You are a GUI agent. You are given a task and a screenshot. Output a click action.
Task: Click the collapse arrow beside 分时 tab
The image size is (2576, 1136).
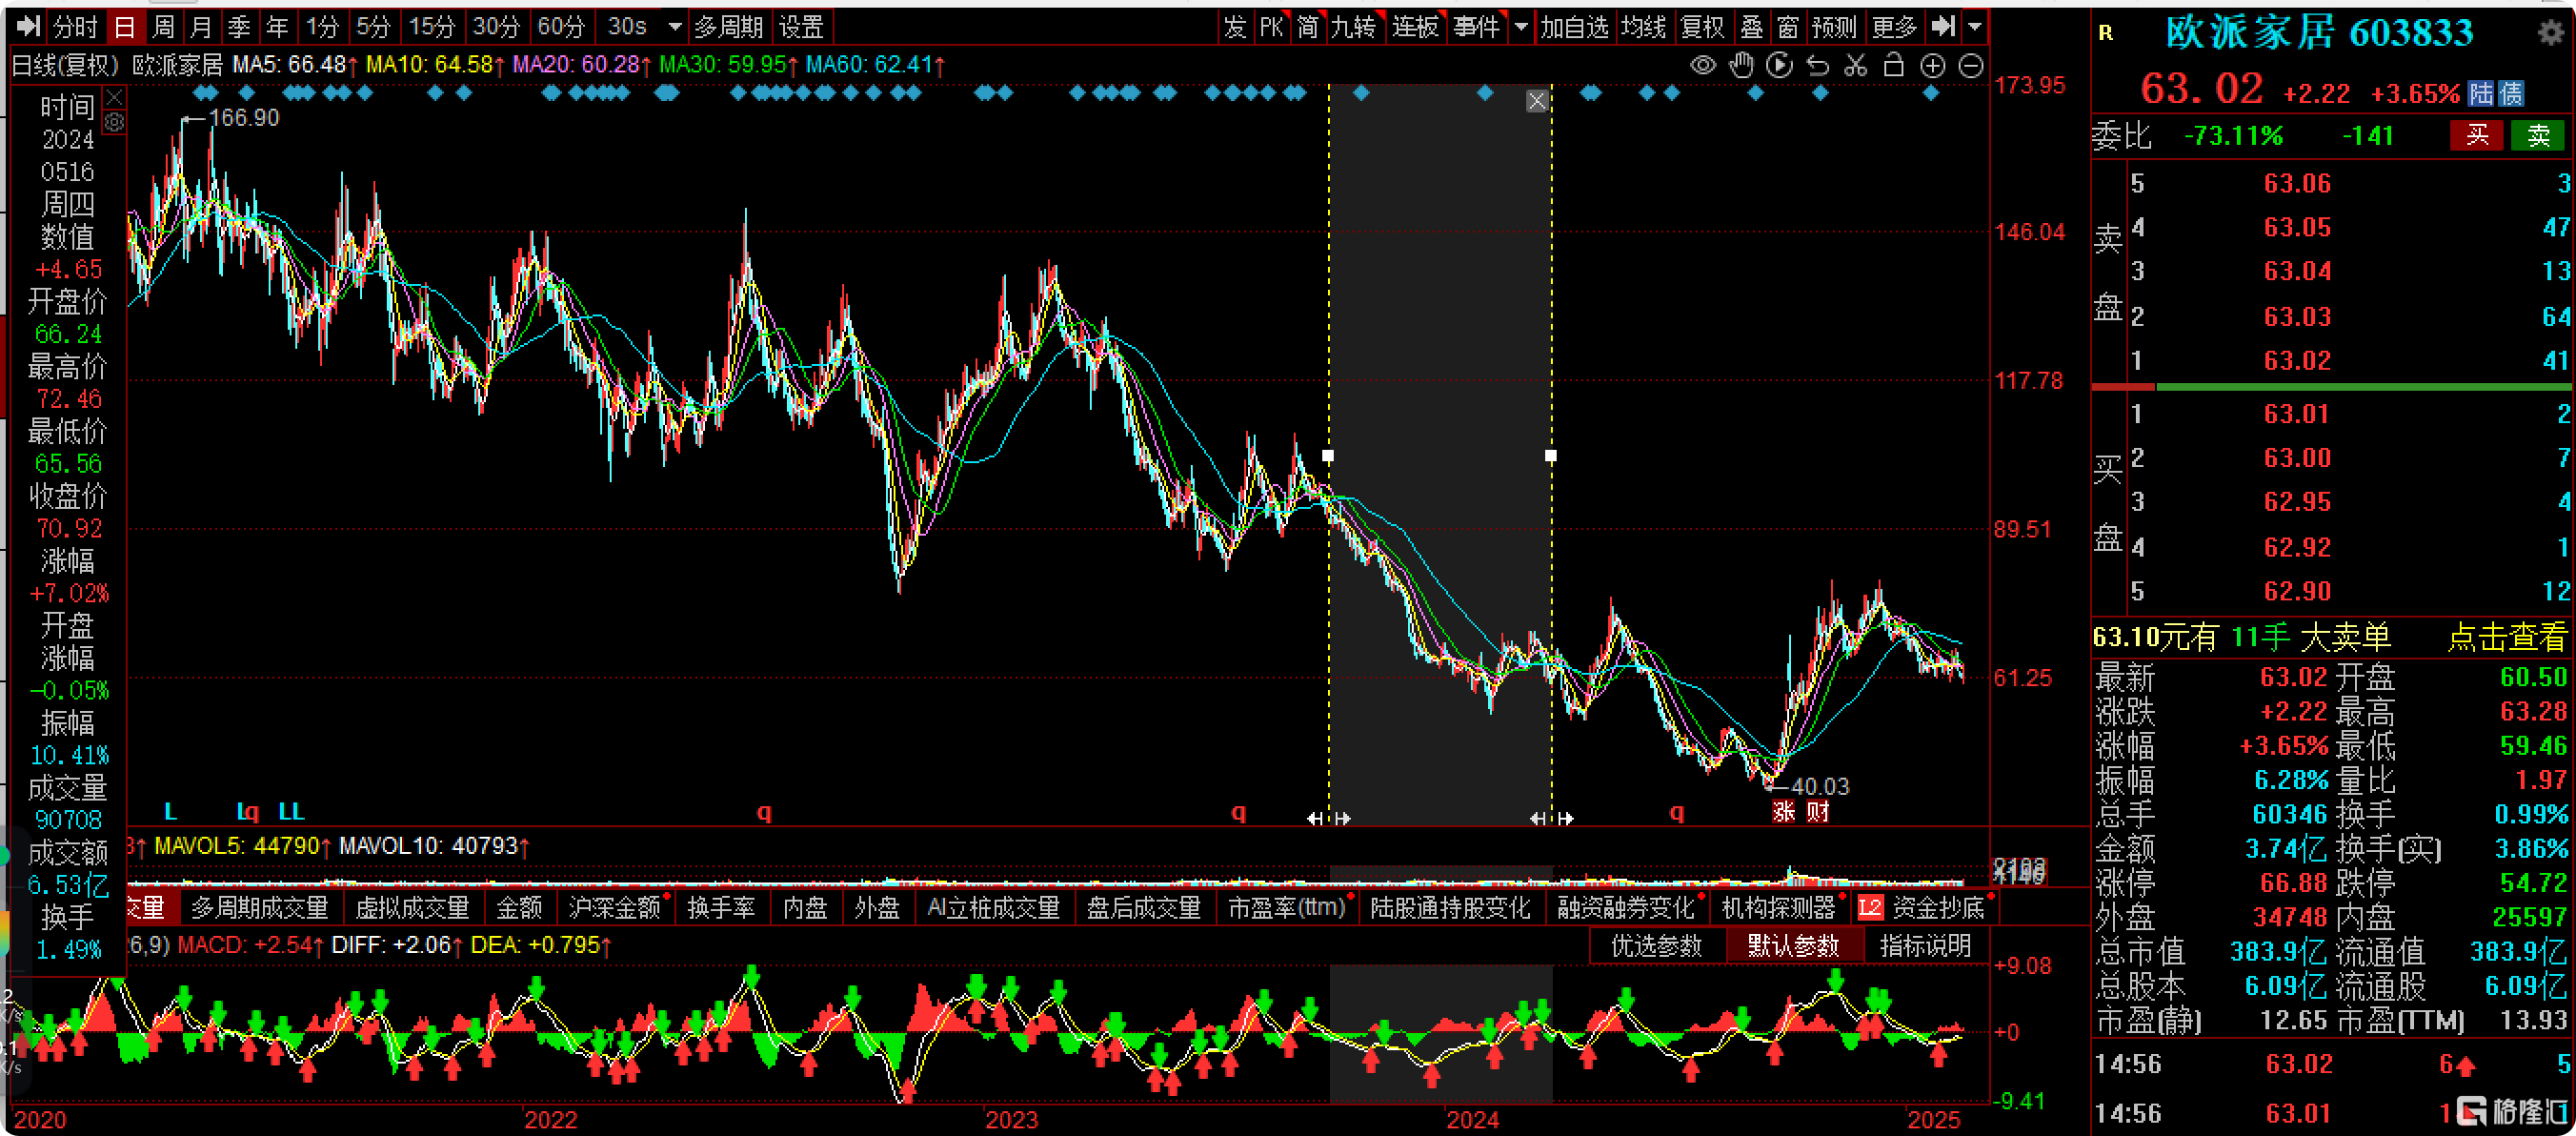(28, 27)
